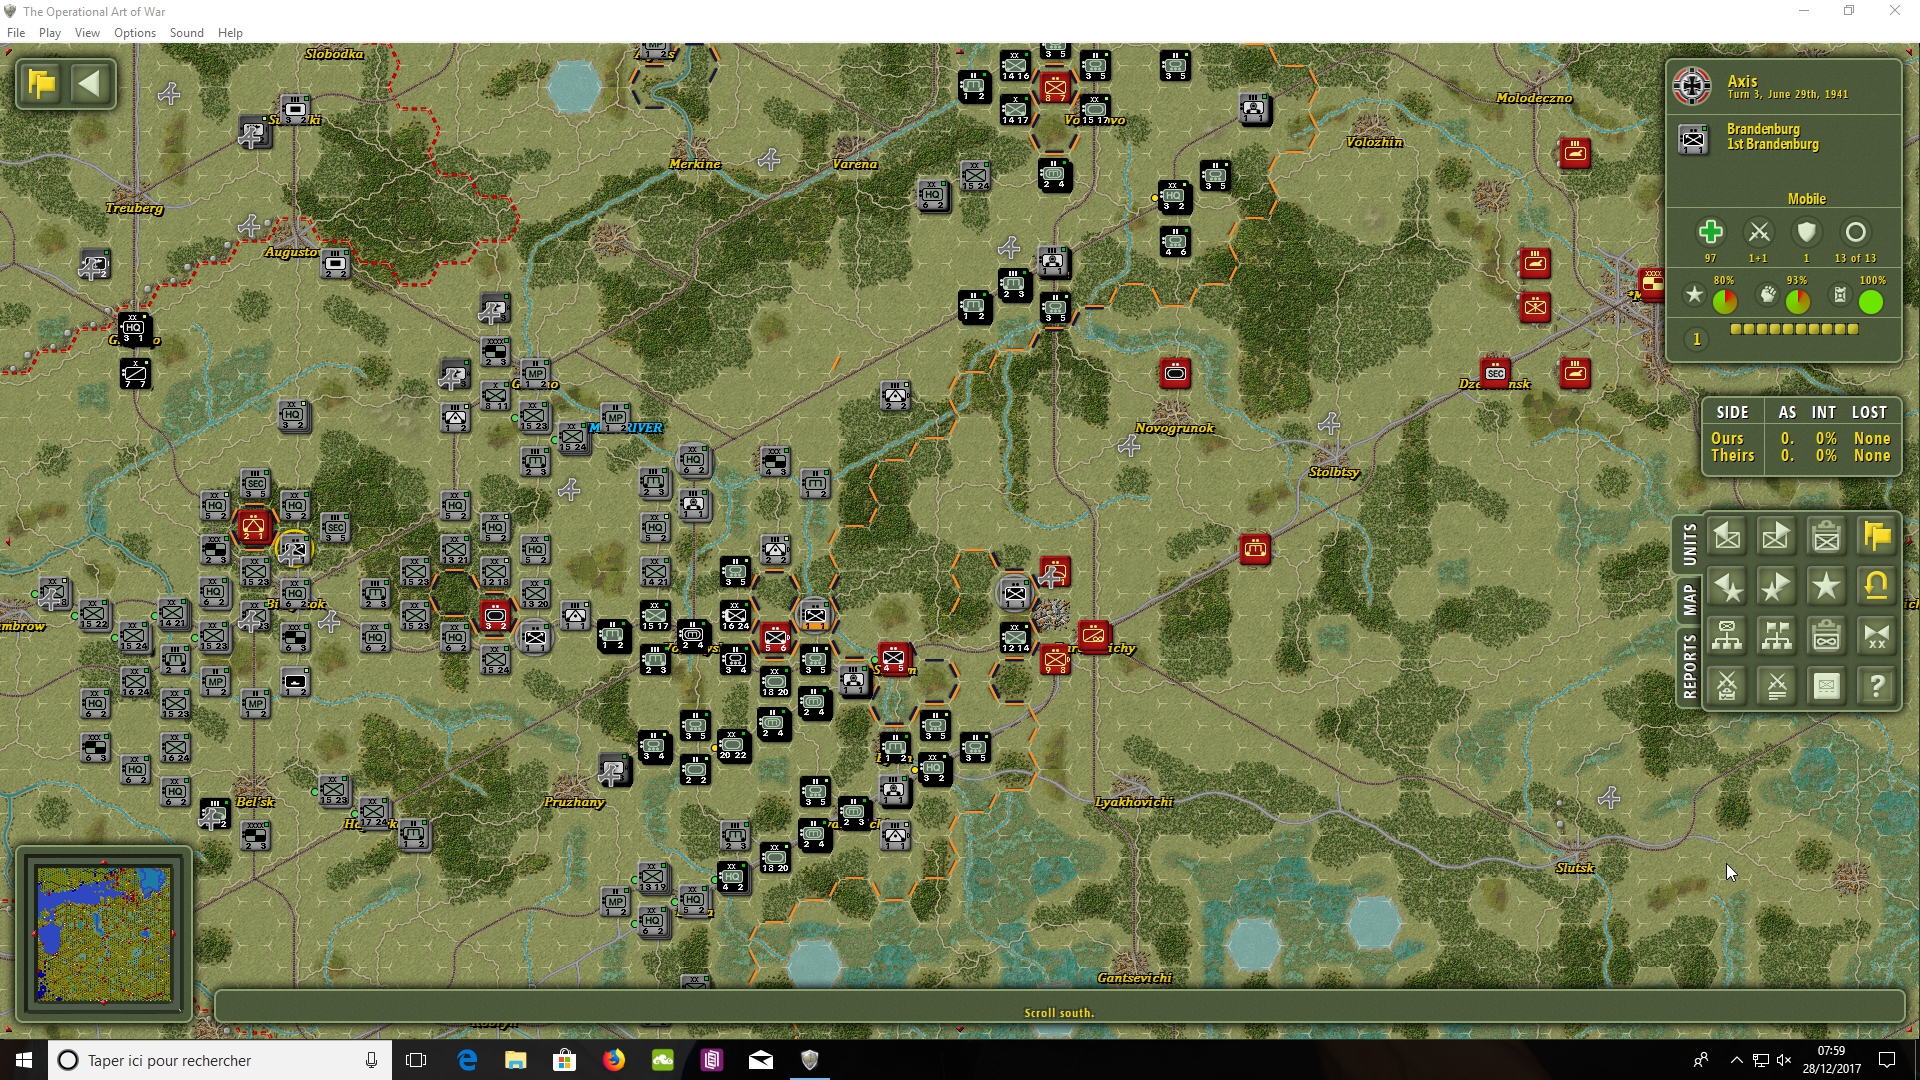Click the Axis iron cross emblem
This screenshot has width=1920, height=1080.
point(1692,86)
